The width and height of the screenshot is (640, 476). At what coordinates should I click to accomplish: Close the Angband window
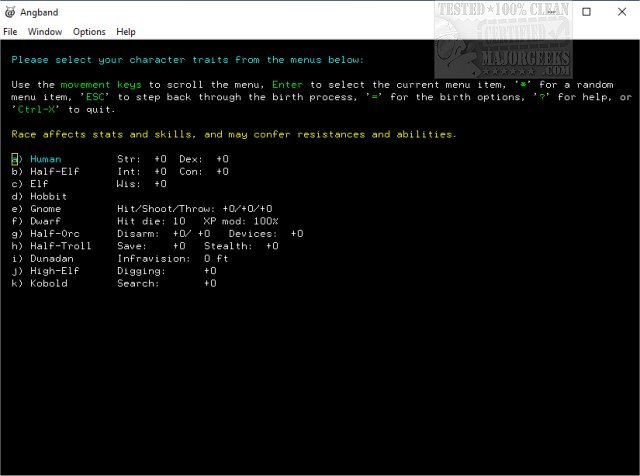tap(622, 12)
